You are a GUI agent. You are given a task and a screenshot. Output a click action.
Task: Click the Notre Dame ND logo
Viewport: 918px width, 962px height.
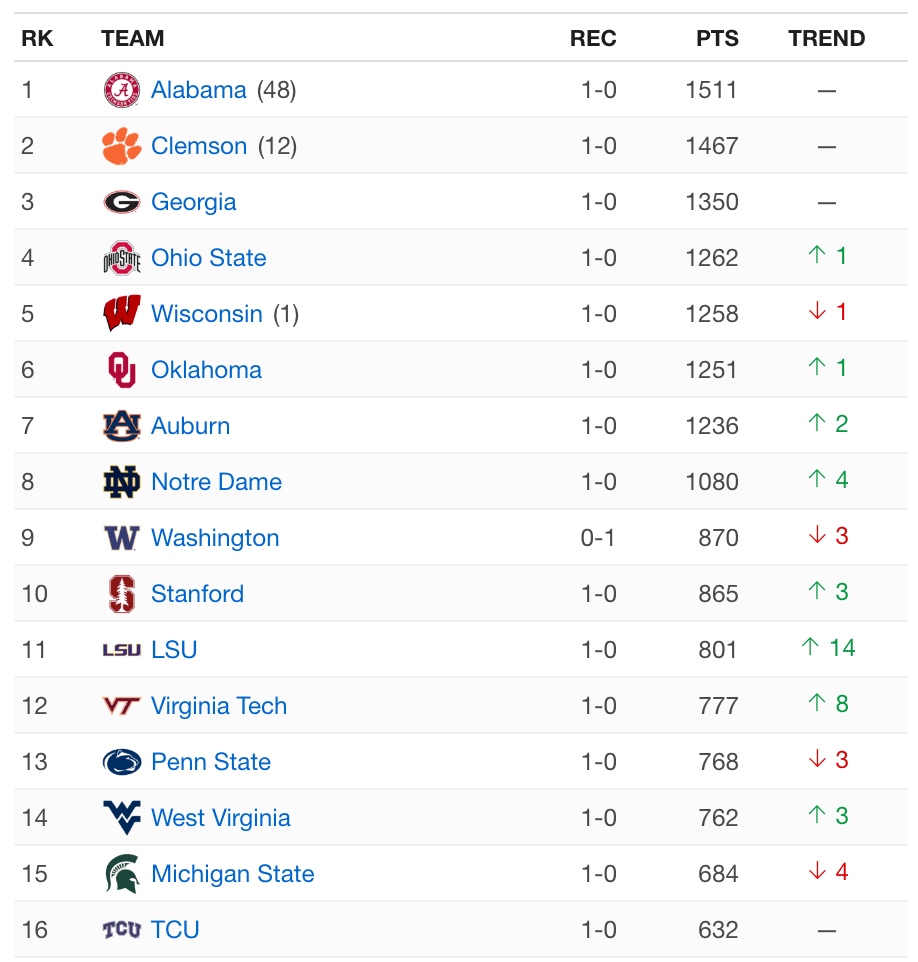click(122, 482)
